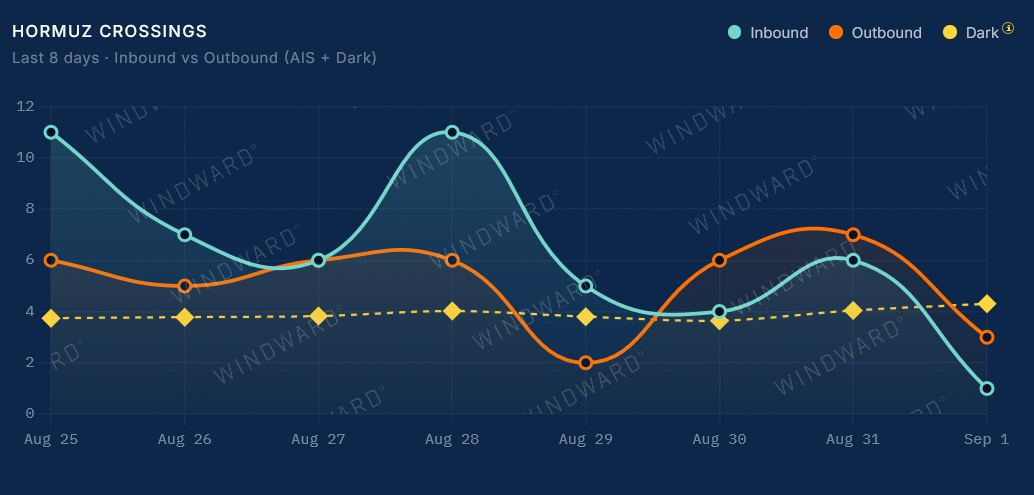Toggle the Outbound series legend item
Image resolution: width=1034 pixels, height=495 pixels.
876,32
